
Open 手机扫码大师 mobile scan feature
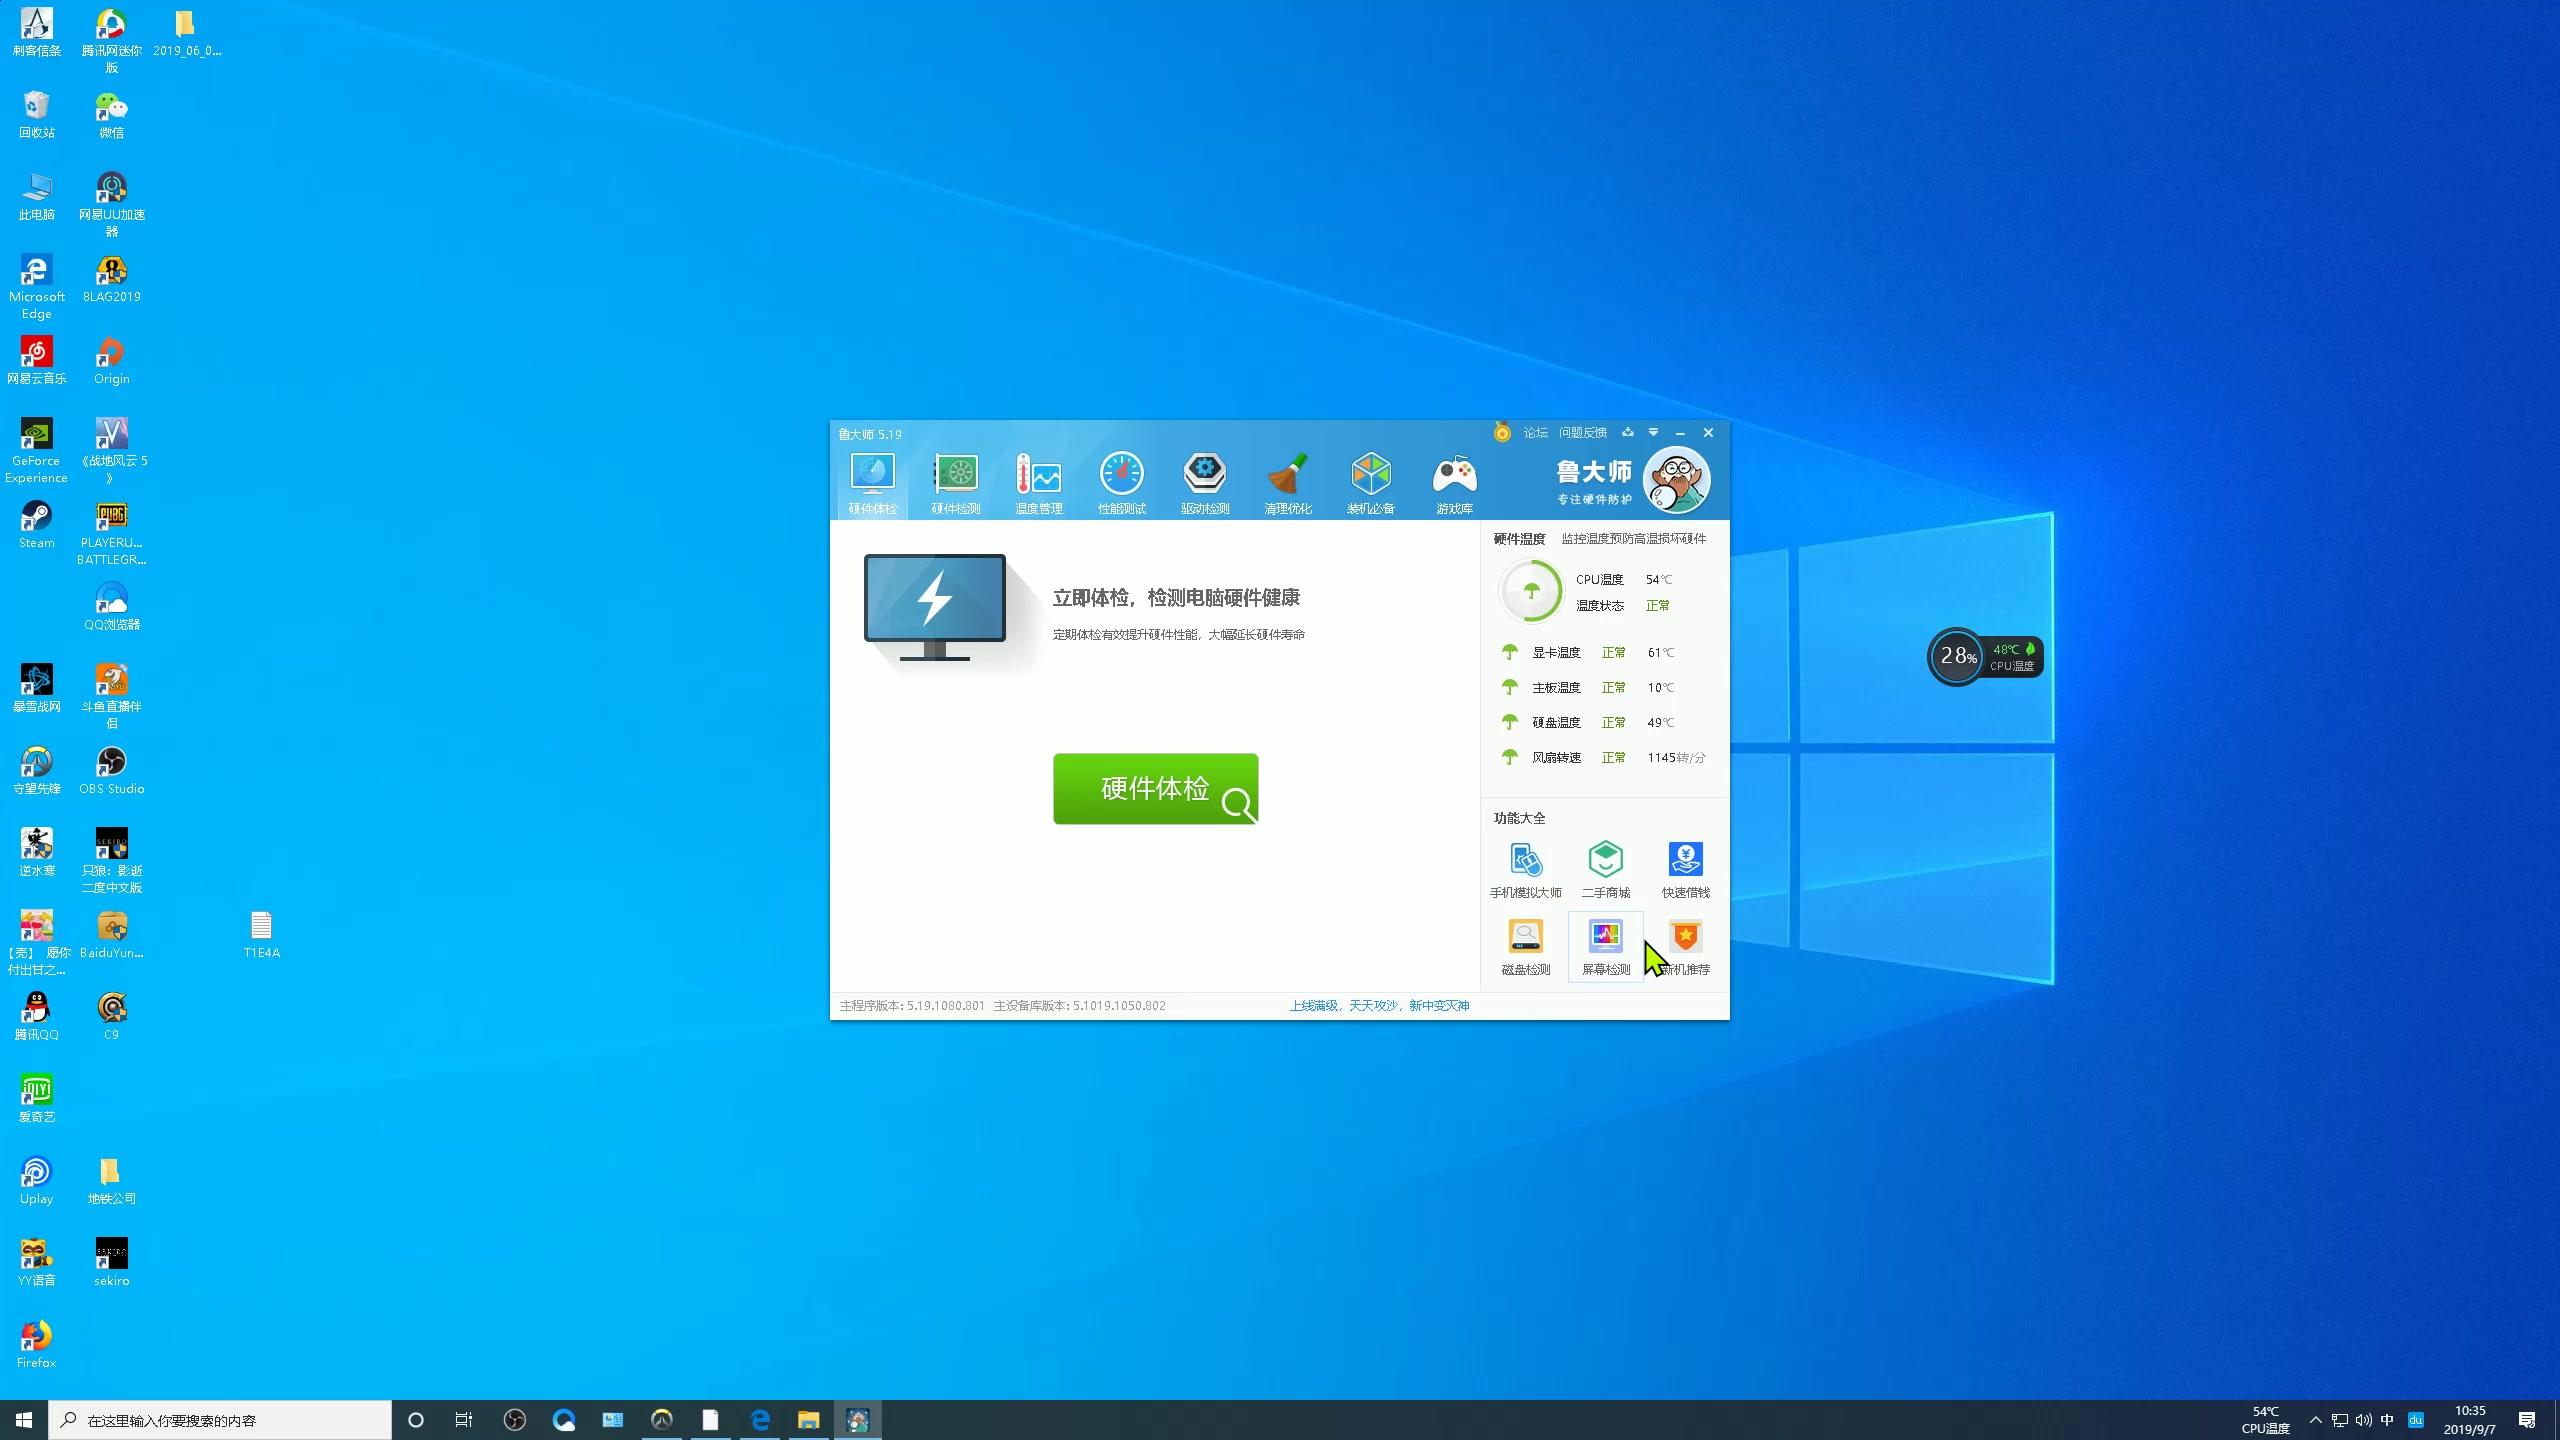(1524, 867)
